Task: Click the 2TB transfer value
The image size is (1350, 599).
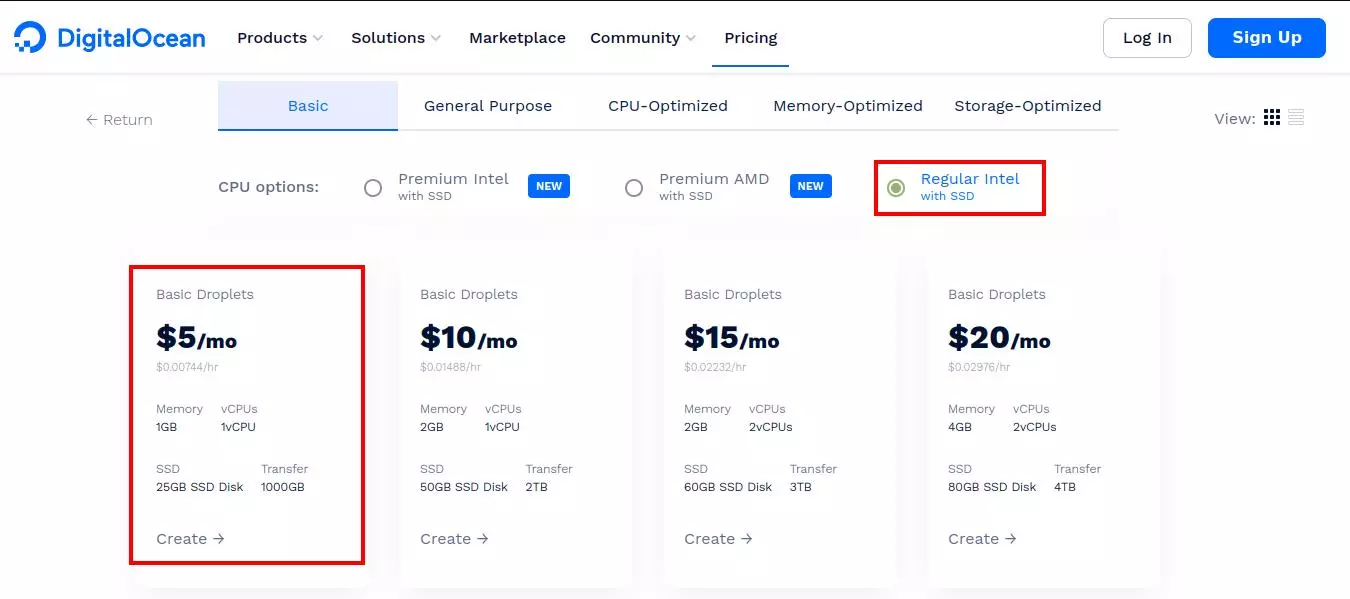Action: coord(536,487)
